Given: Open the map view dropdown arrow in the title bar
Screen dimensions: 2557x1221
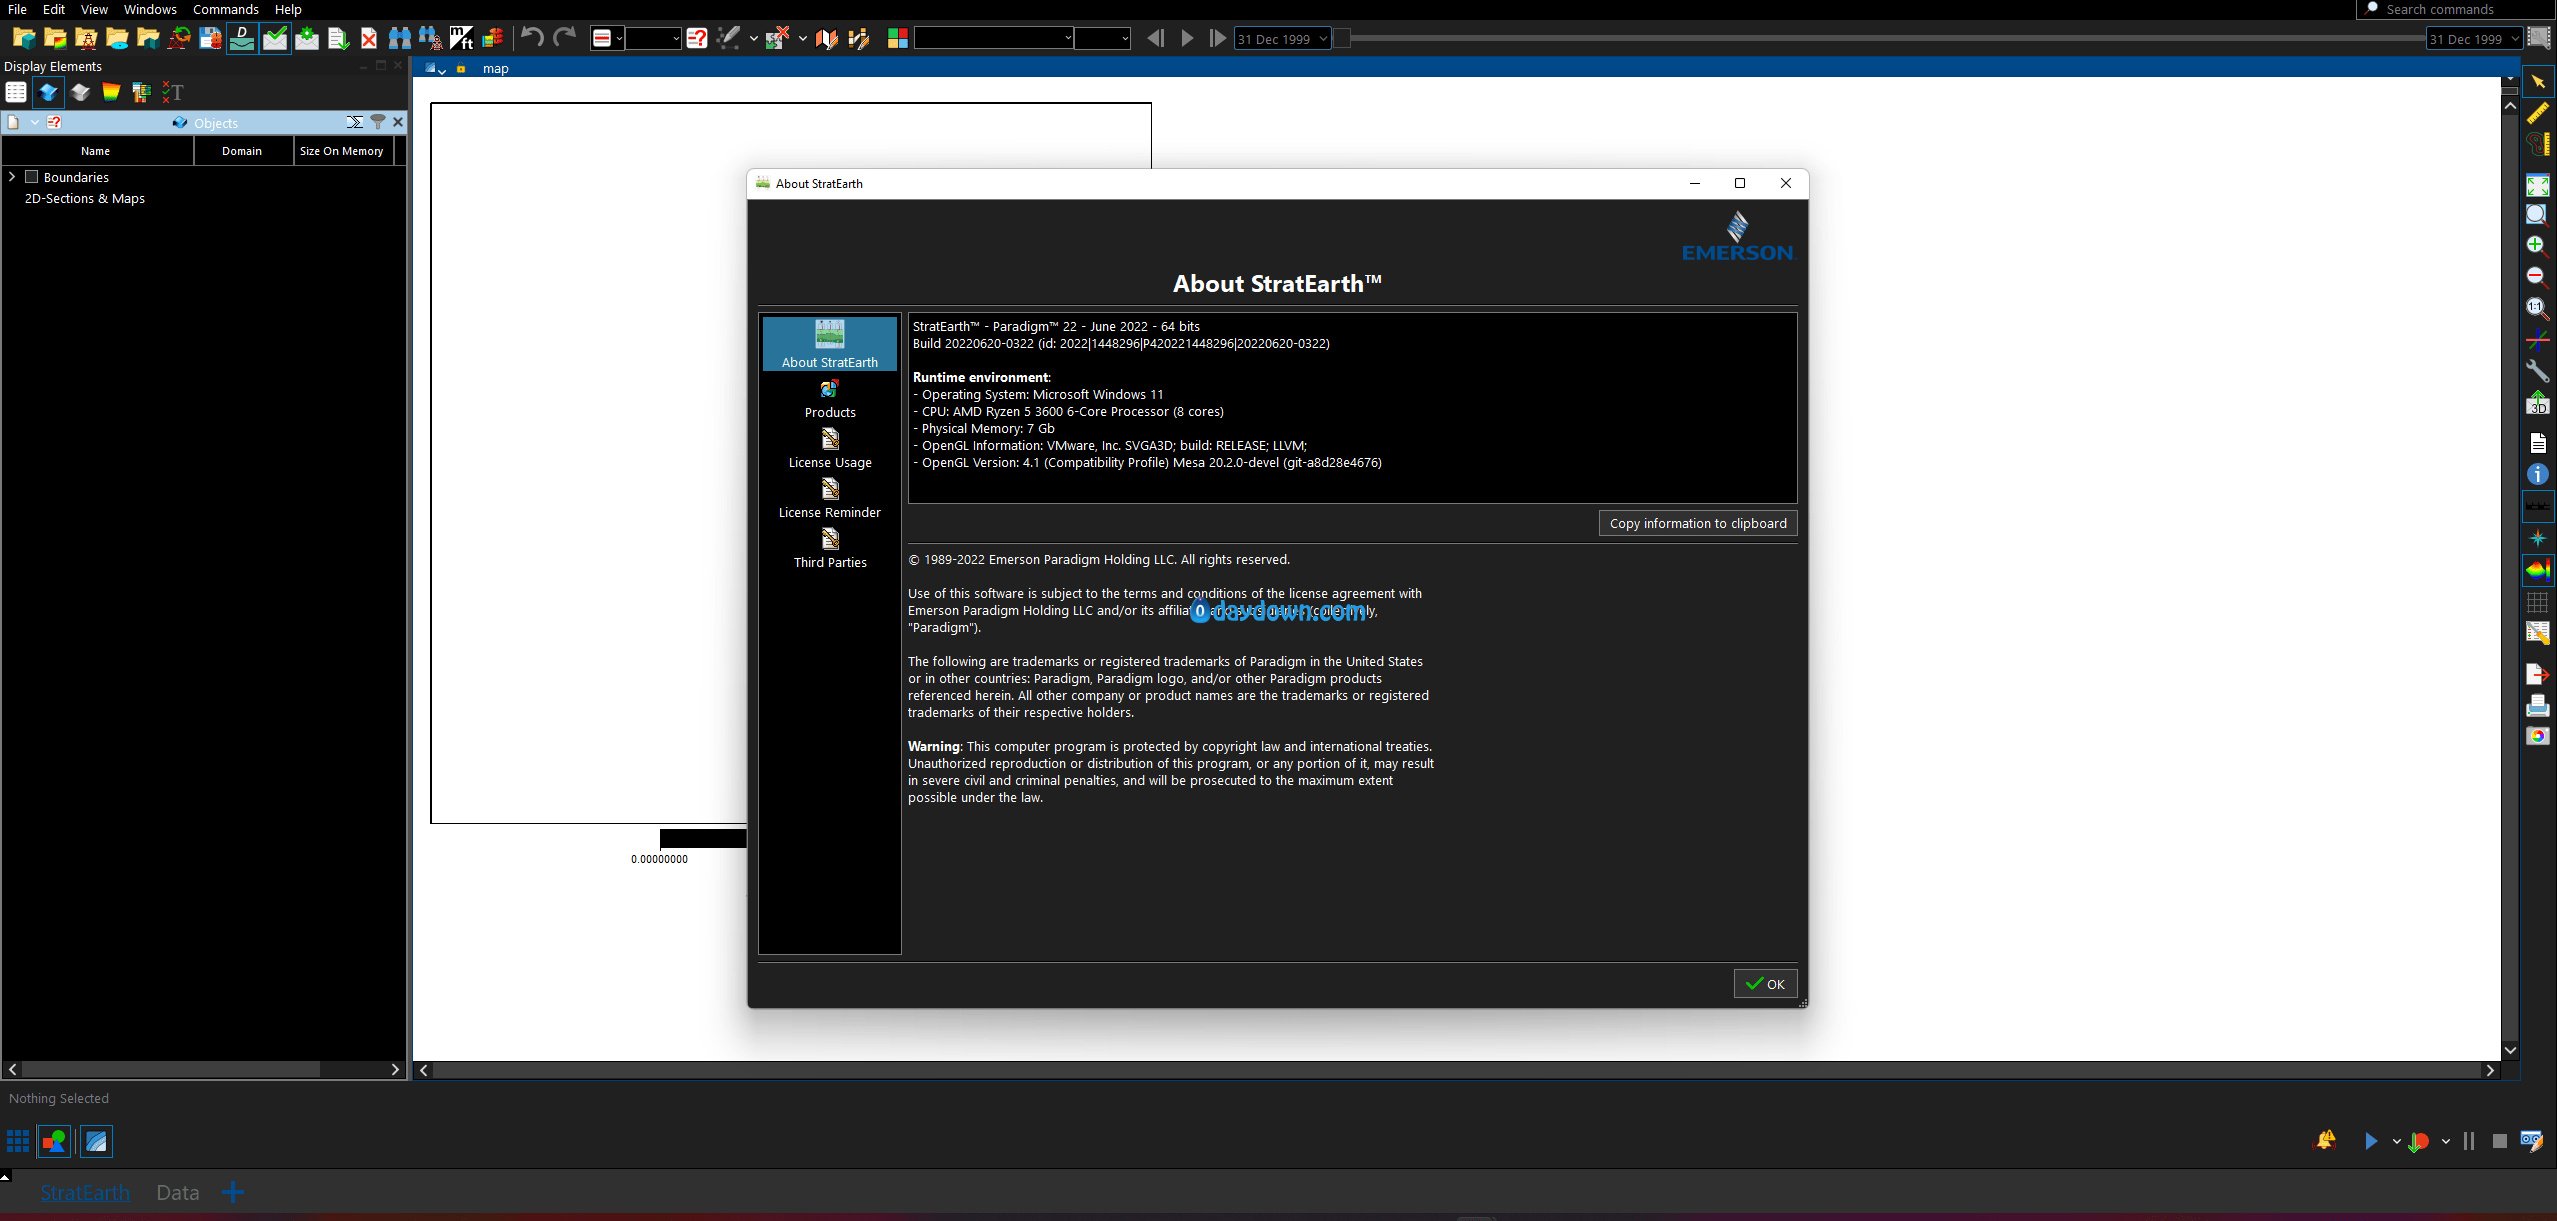Looking at the screenshot, I should (442, 70).
